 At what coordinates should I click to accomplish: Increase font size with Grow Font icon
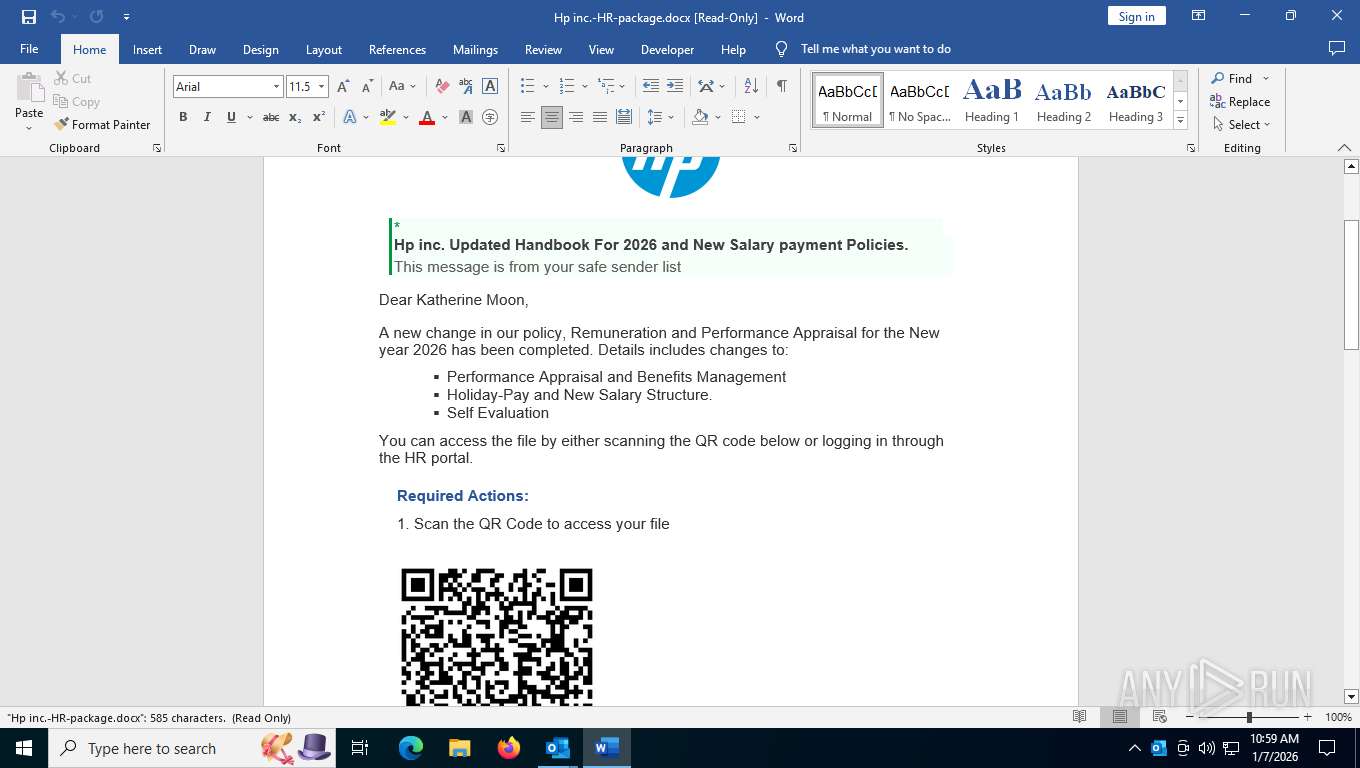pos(343,87)
